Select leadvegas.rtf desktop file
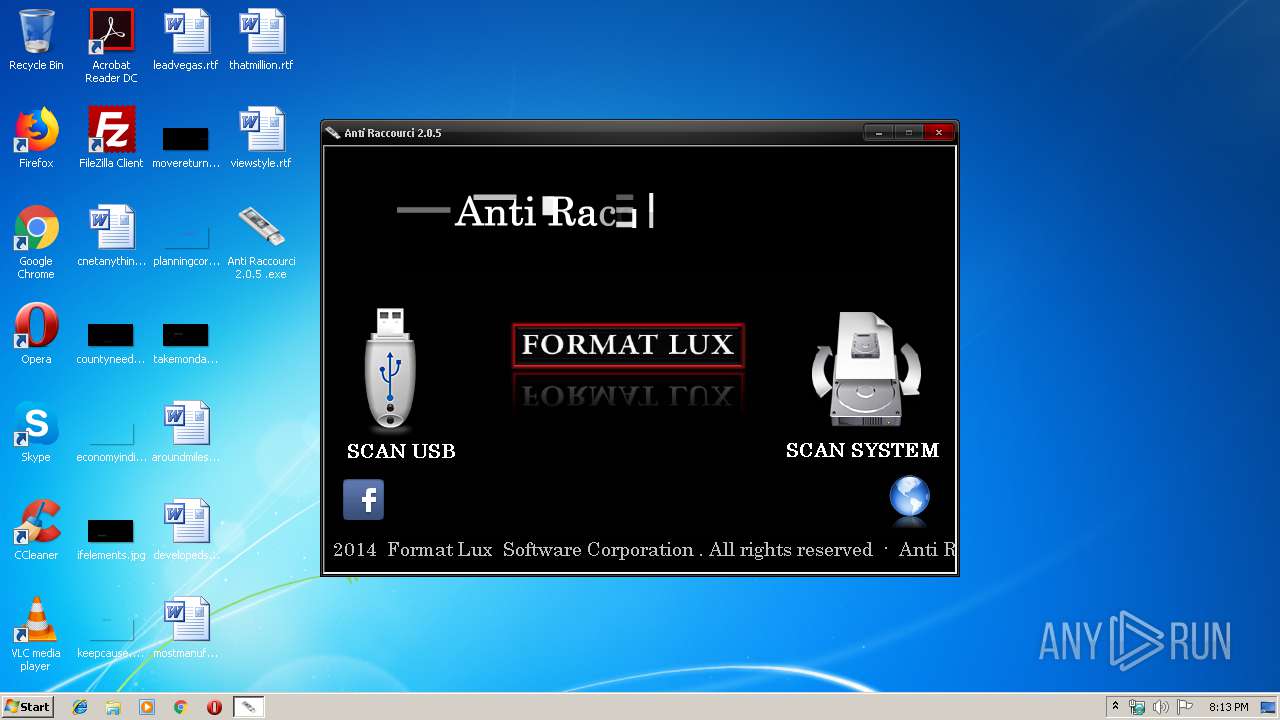The width and height of the screenshot is (1280, 720). (186, 40)
